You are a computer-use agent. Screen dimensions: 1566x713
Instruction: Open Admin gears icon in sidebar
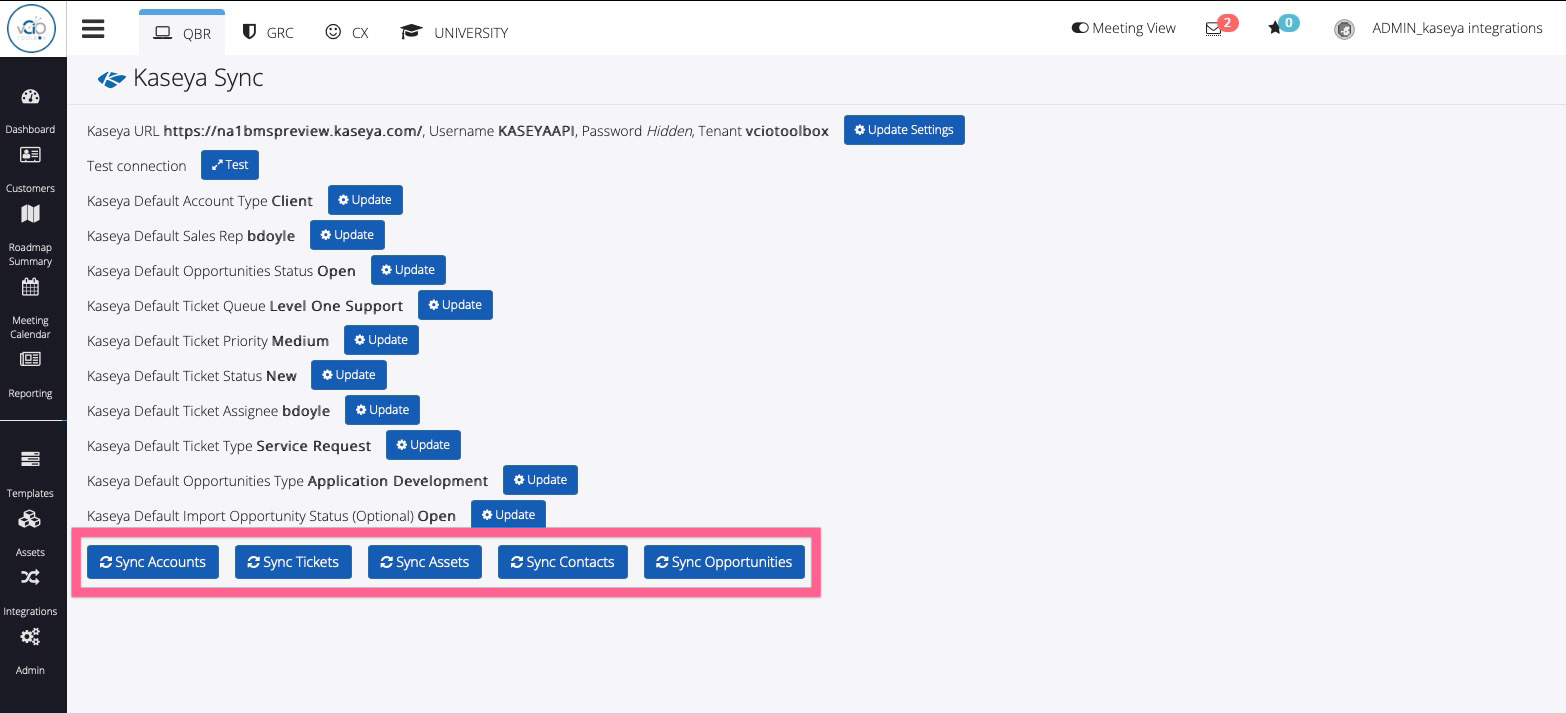pyautogui.click(x=30, y=636)
